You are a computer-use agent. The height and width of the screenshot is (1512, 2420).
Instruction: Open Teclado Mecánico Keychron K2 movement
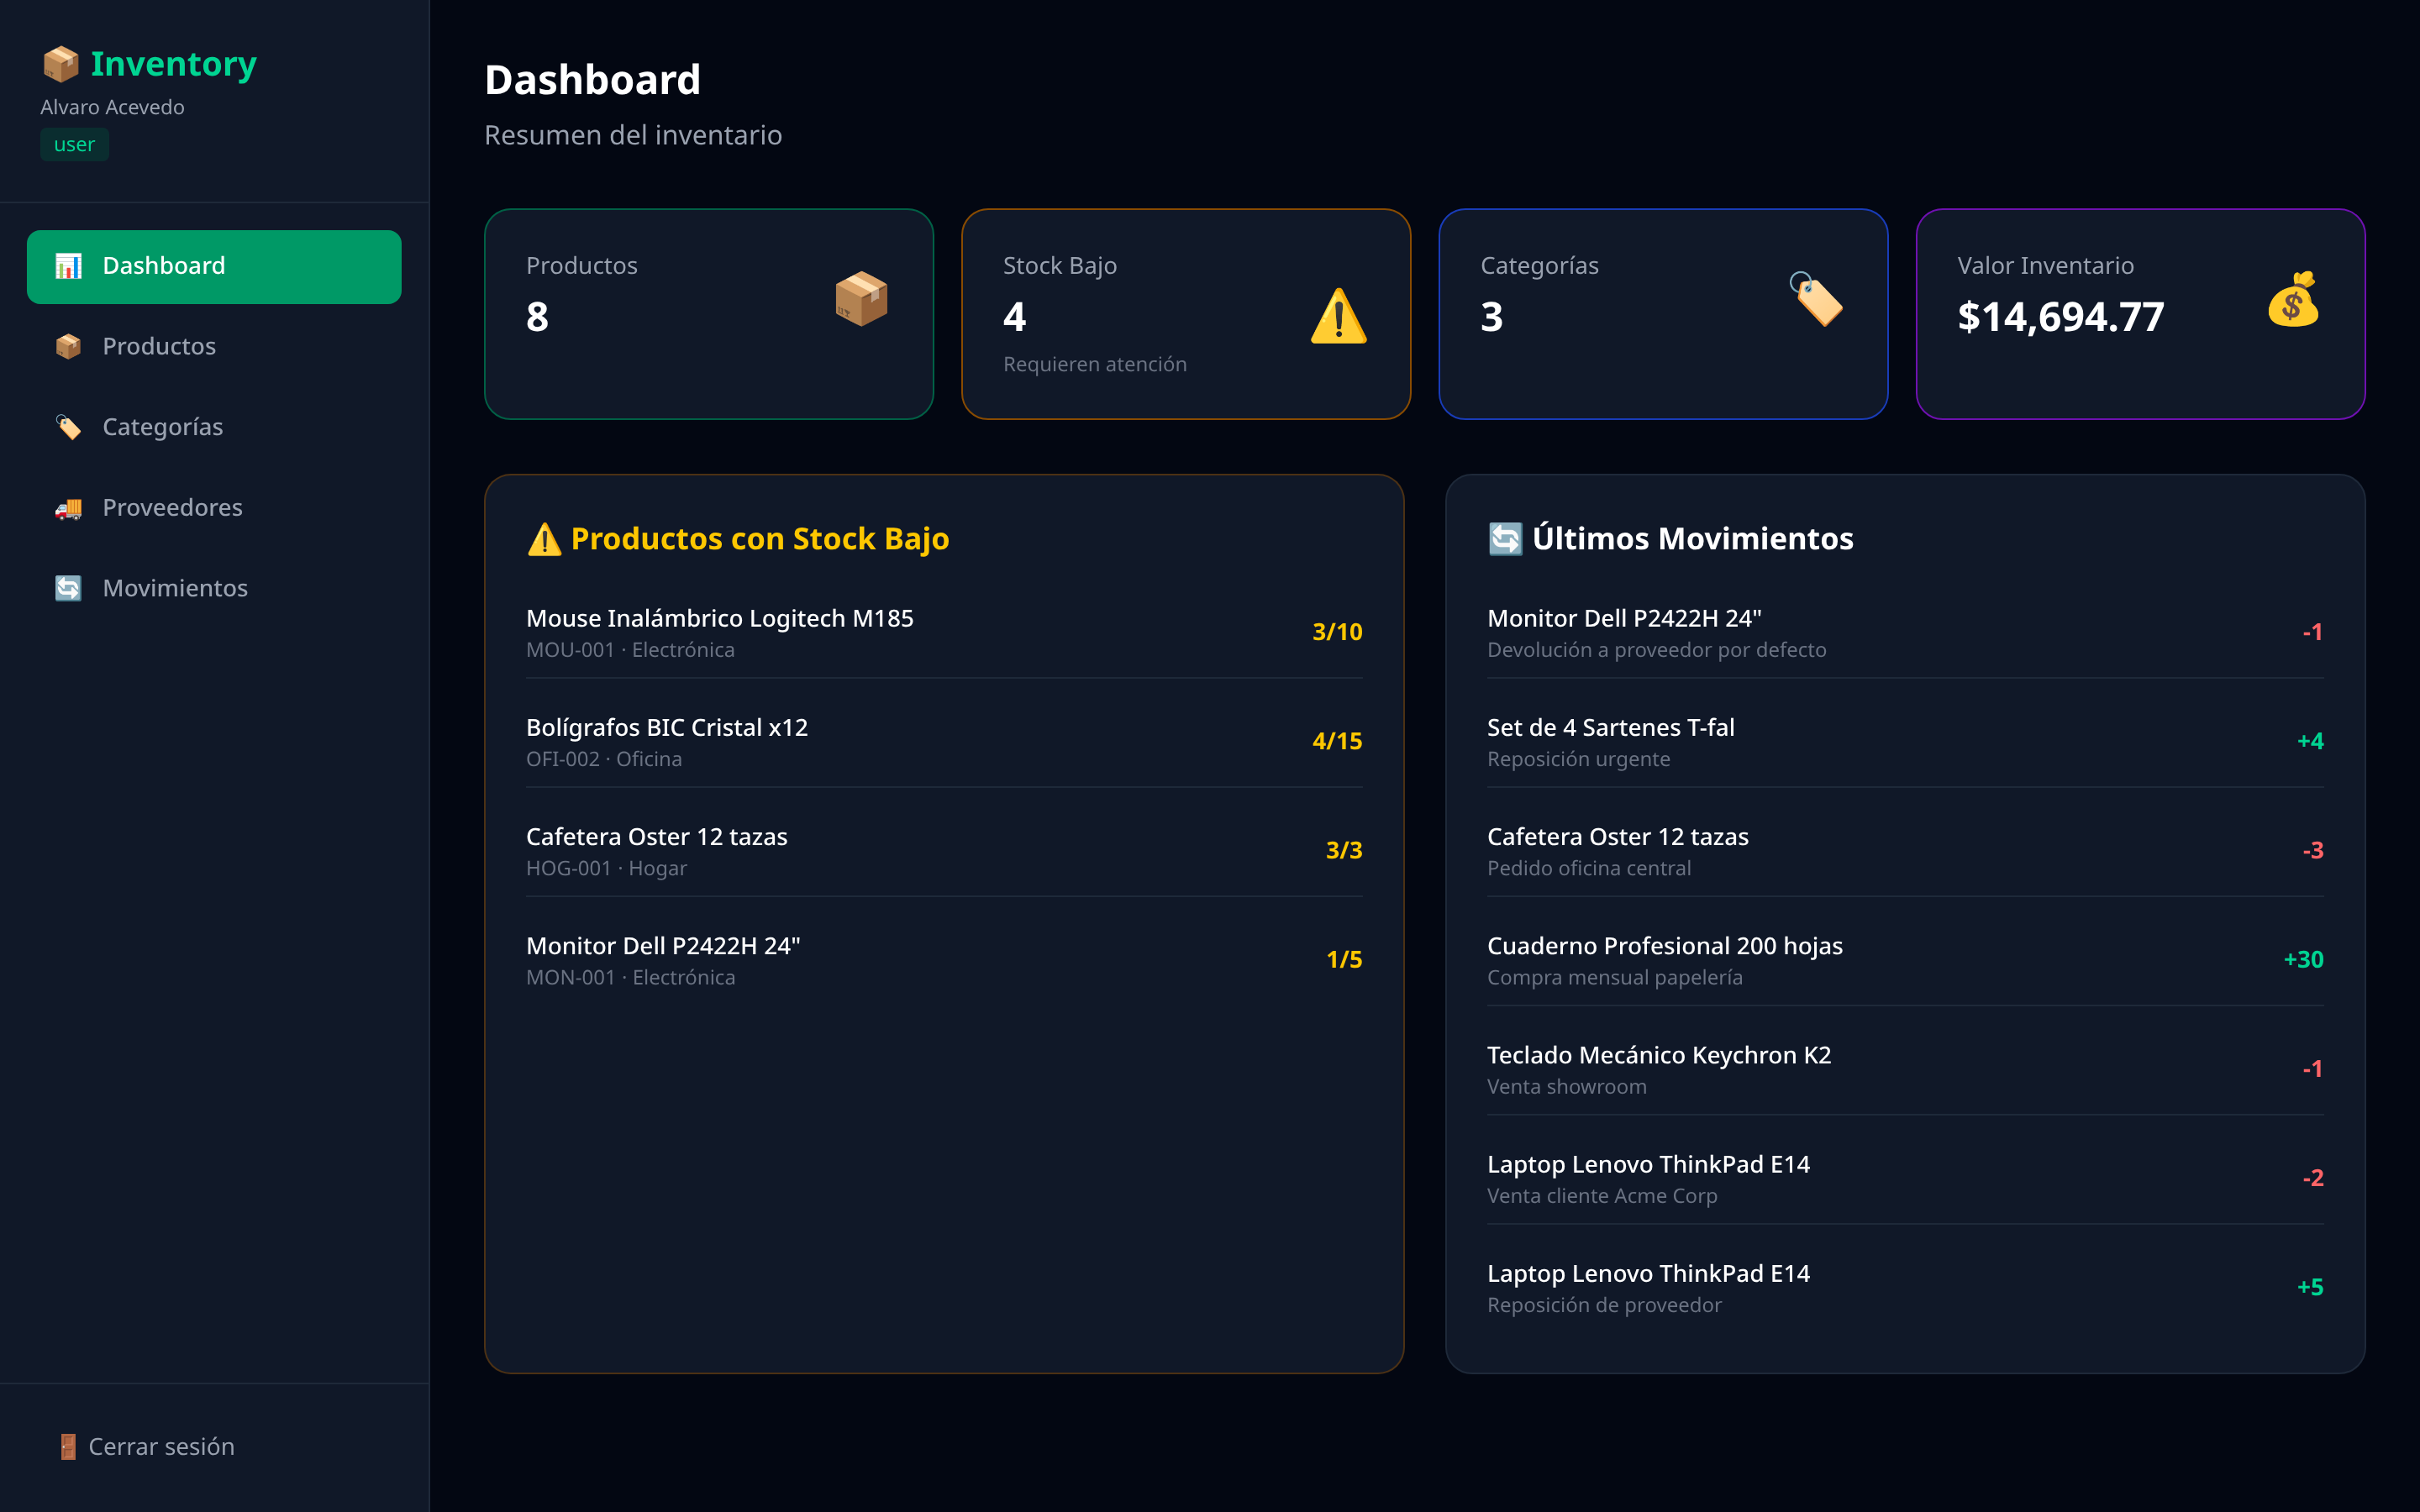click(x=1905, y=1069)
